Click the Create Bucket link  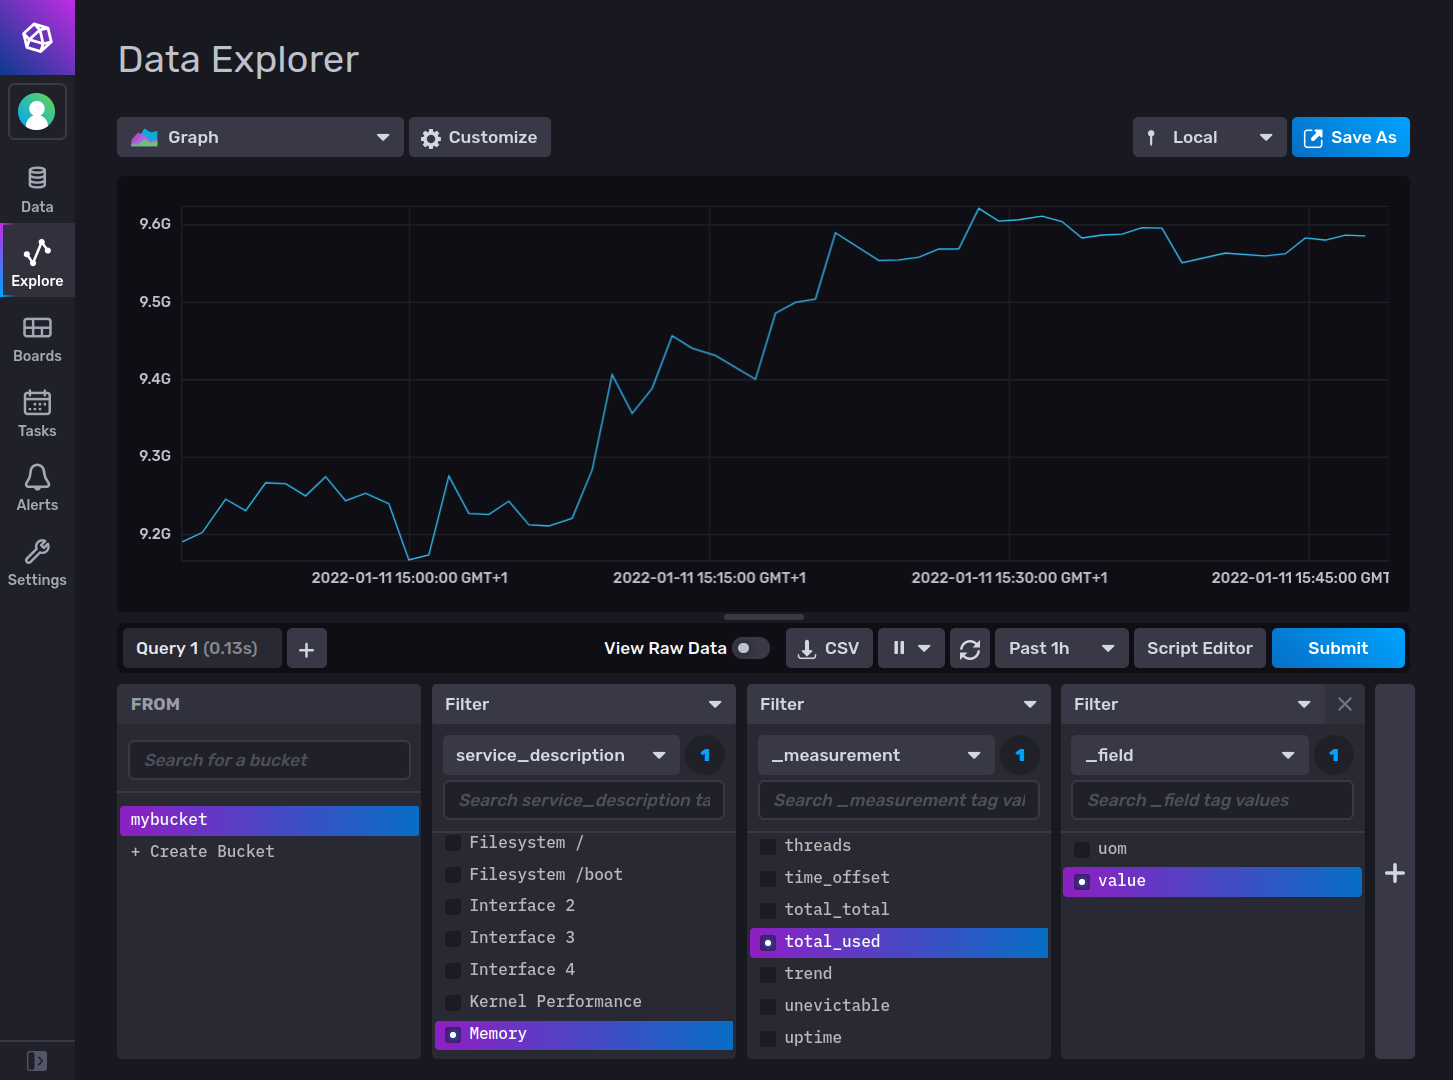click(203, 851)
